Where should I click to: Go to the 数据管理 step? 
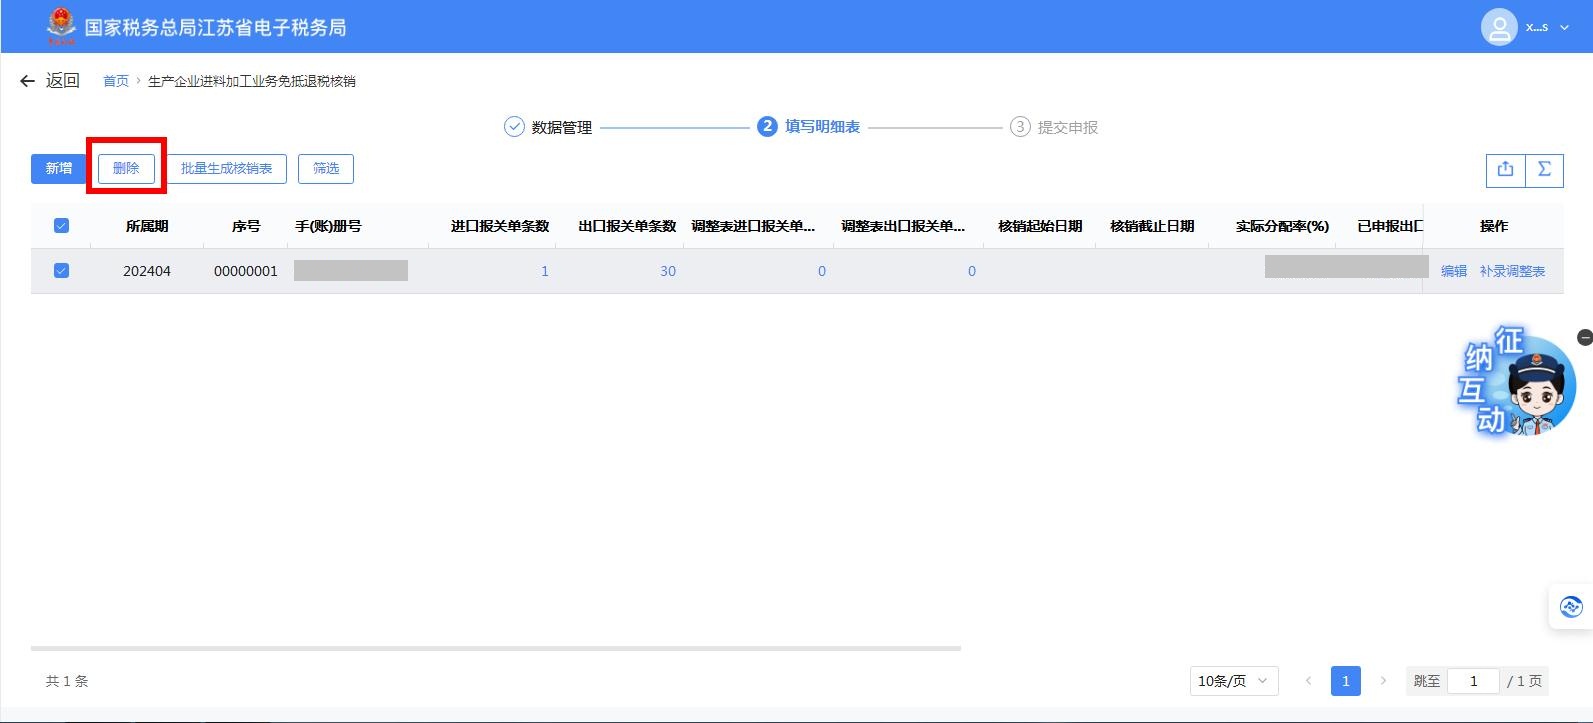(548, 127)
